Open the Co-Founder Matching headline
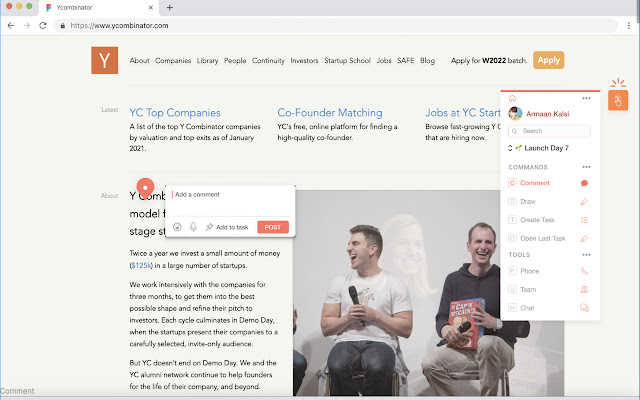The image size is (640, 400). click(330, 112)
